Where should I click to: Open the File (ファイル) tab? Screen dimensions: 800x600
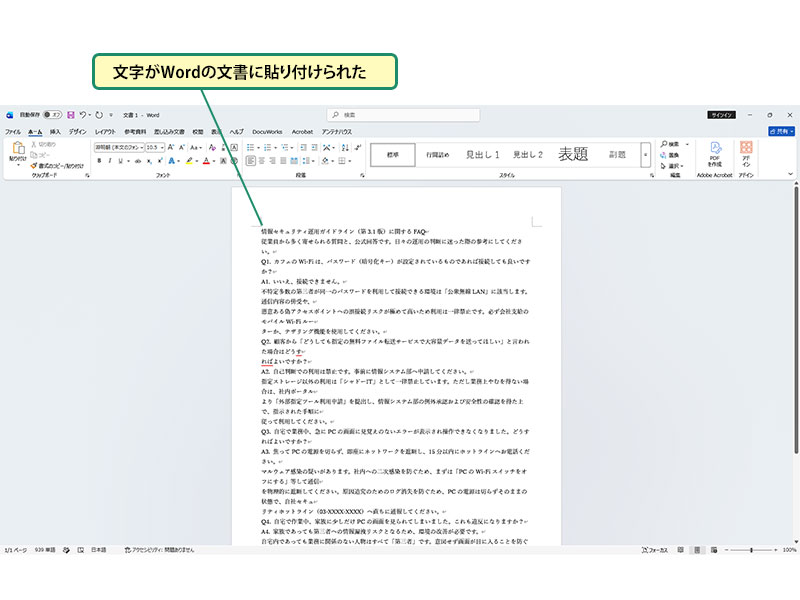pos(13,132)
